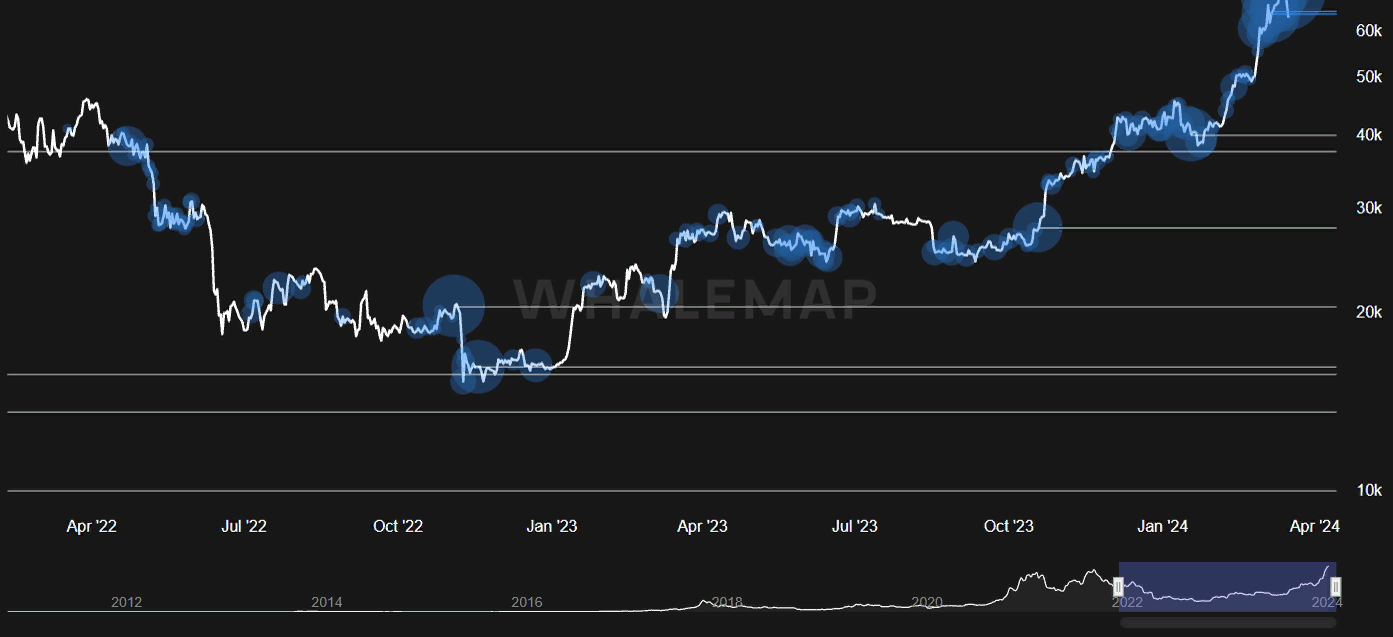The width and height of the screenshot is (1393, 637).
Task: Click the large whale bubble near 20k
Action: click(453, 306)
